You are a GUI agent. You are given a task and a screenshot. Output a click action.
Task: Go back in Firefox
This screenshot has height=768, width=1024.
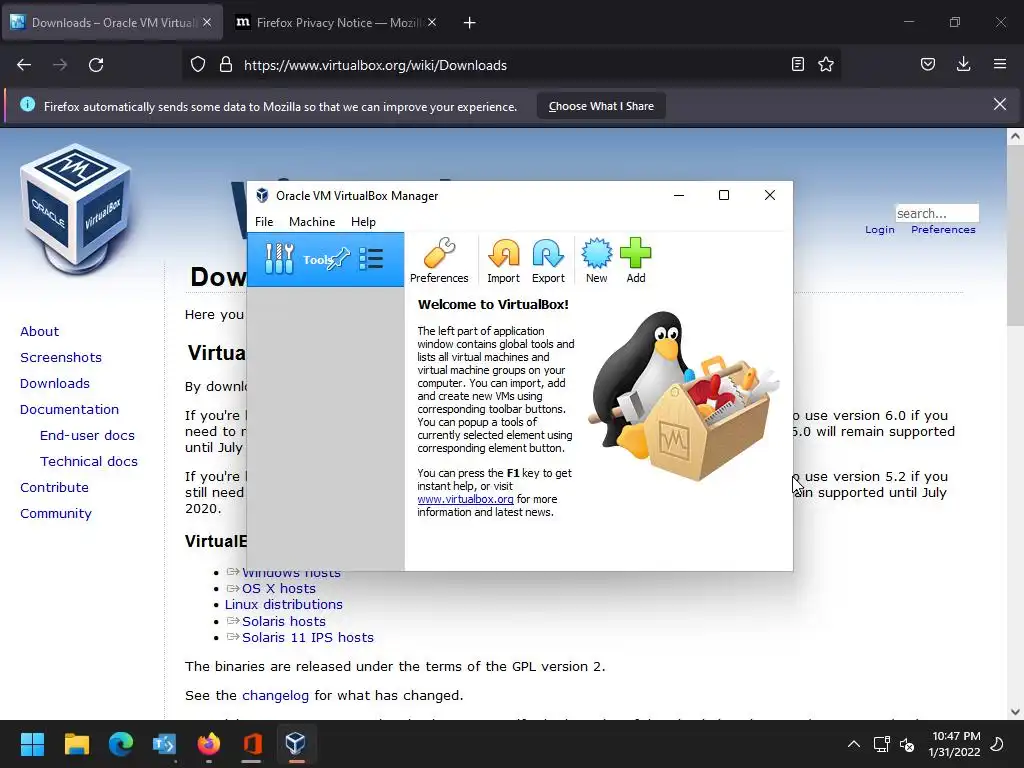coord(24,65)
